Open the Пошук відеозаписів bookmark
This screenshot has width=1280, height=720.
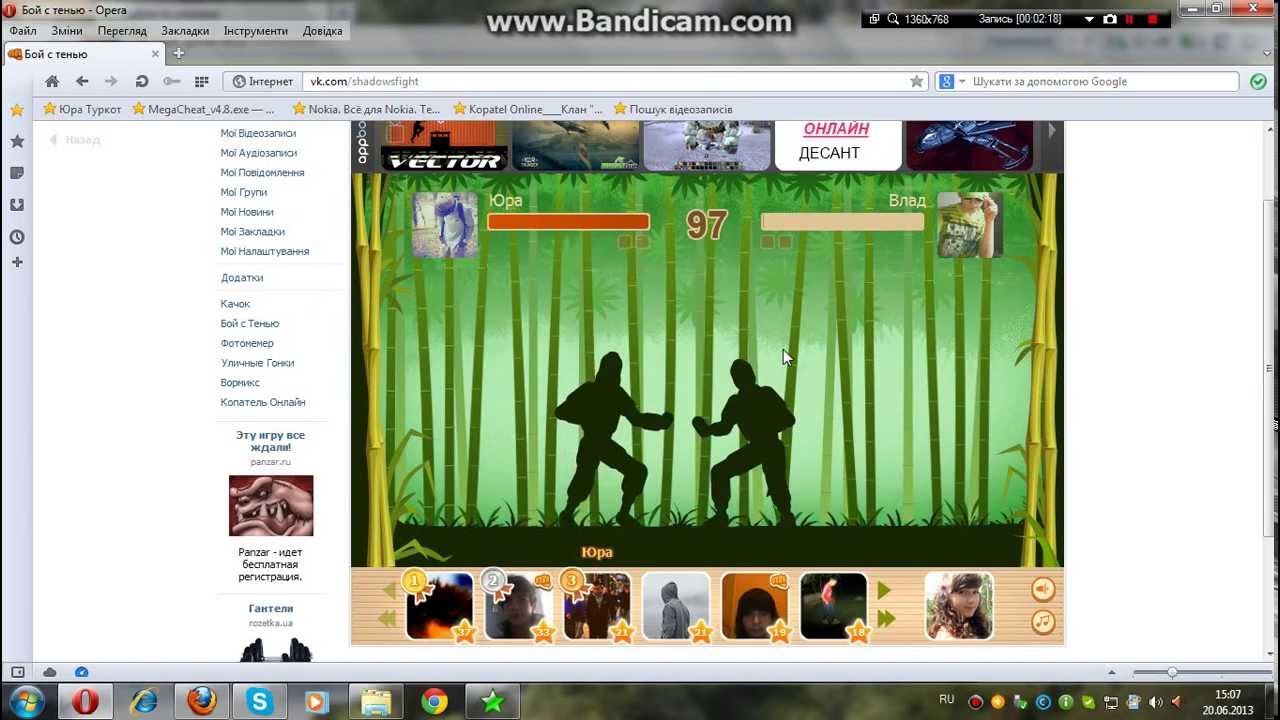(673, 109)
